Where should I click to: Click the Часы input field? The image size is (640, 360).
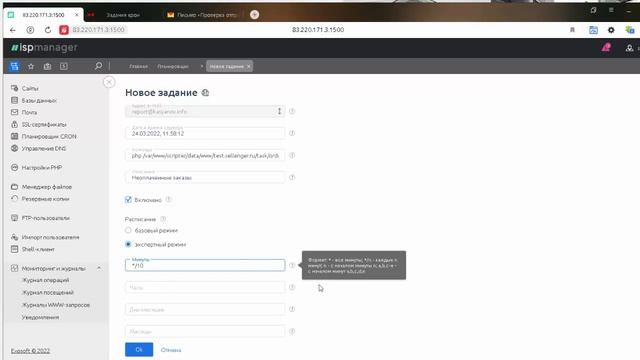[205, 287]
